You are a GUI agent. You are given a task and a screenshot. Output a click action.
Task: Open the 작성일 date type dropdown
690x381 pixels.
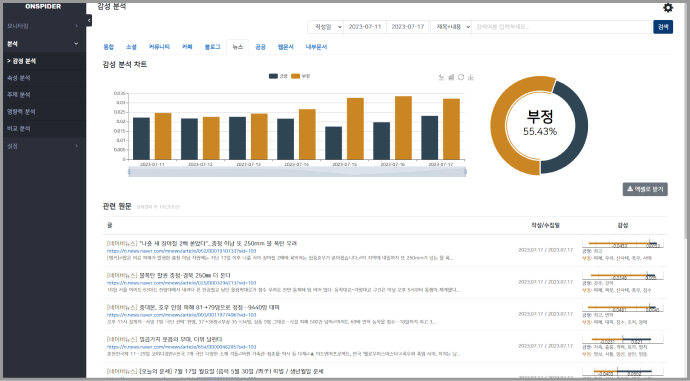point(325,27)
